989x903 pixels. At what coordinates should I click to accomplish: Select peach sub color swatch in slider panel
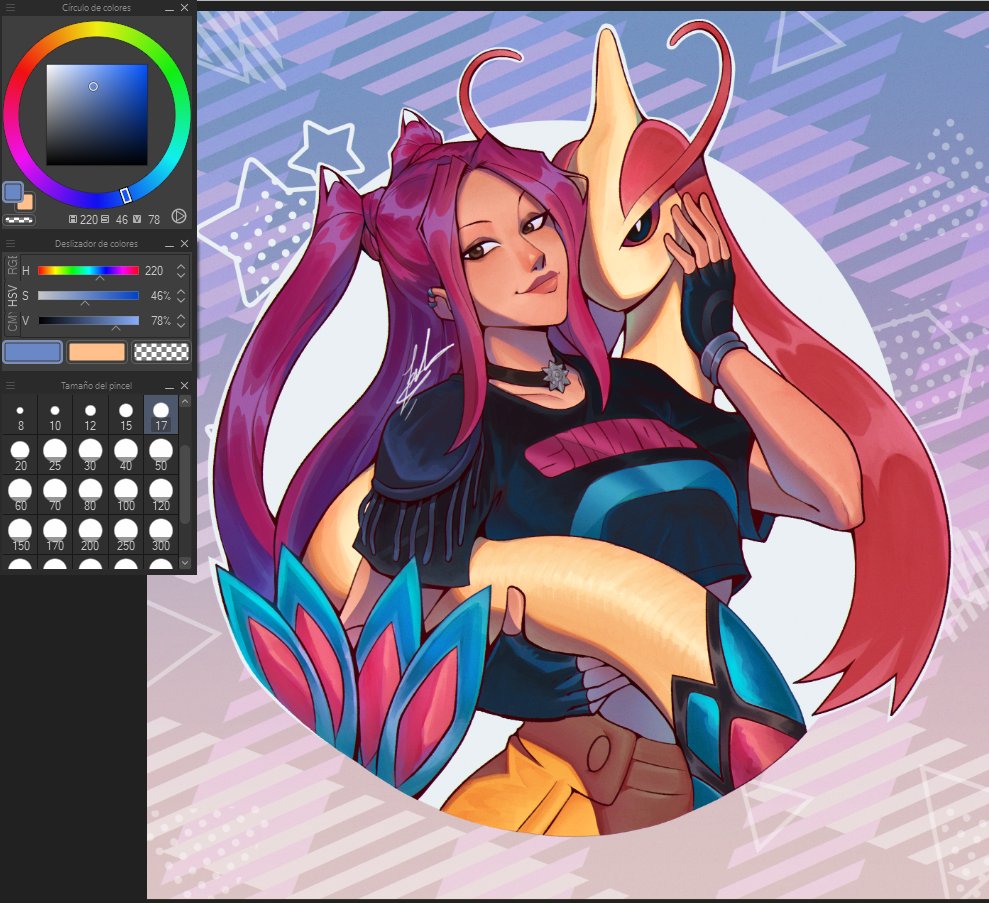coord(97,352)
